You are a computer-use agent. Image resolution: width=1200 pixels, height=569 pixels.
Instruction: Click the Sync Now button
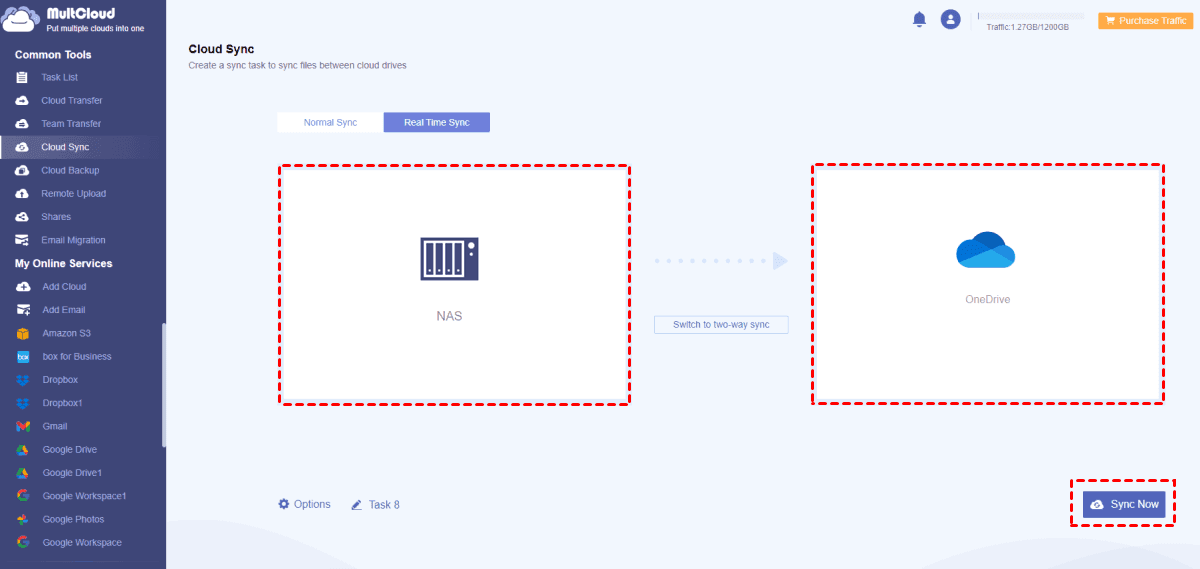[1124, 505]
